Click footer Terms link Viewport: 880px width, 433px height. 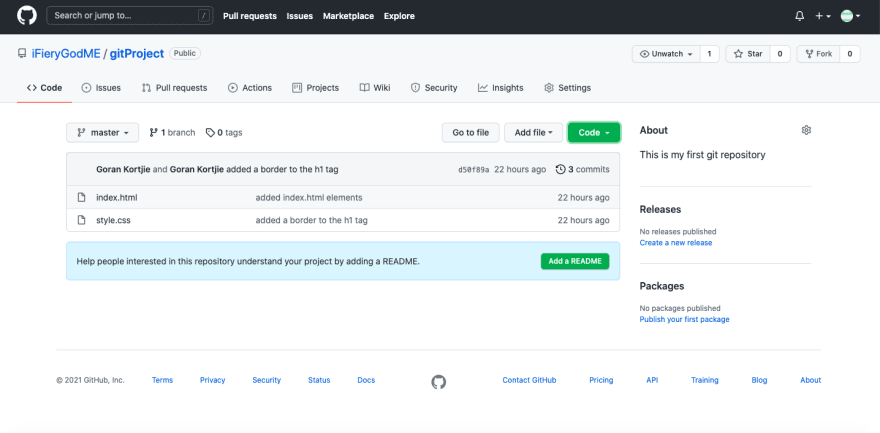(x=162, y=380)
